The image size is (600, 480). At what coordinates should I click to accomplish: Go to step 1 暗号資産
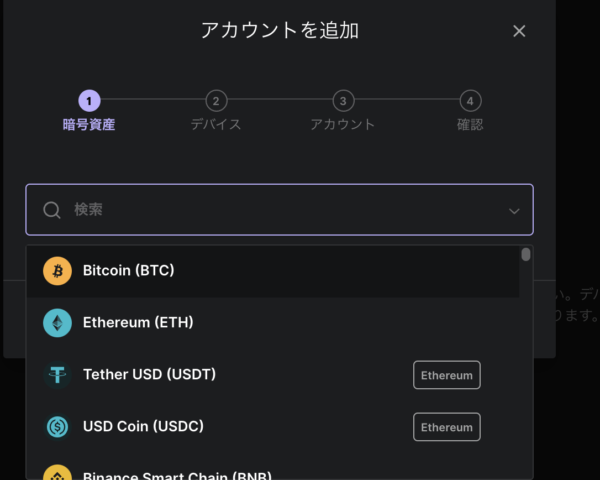pyautogui.click(x=89, y=111)
